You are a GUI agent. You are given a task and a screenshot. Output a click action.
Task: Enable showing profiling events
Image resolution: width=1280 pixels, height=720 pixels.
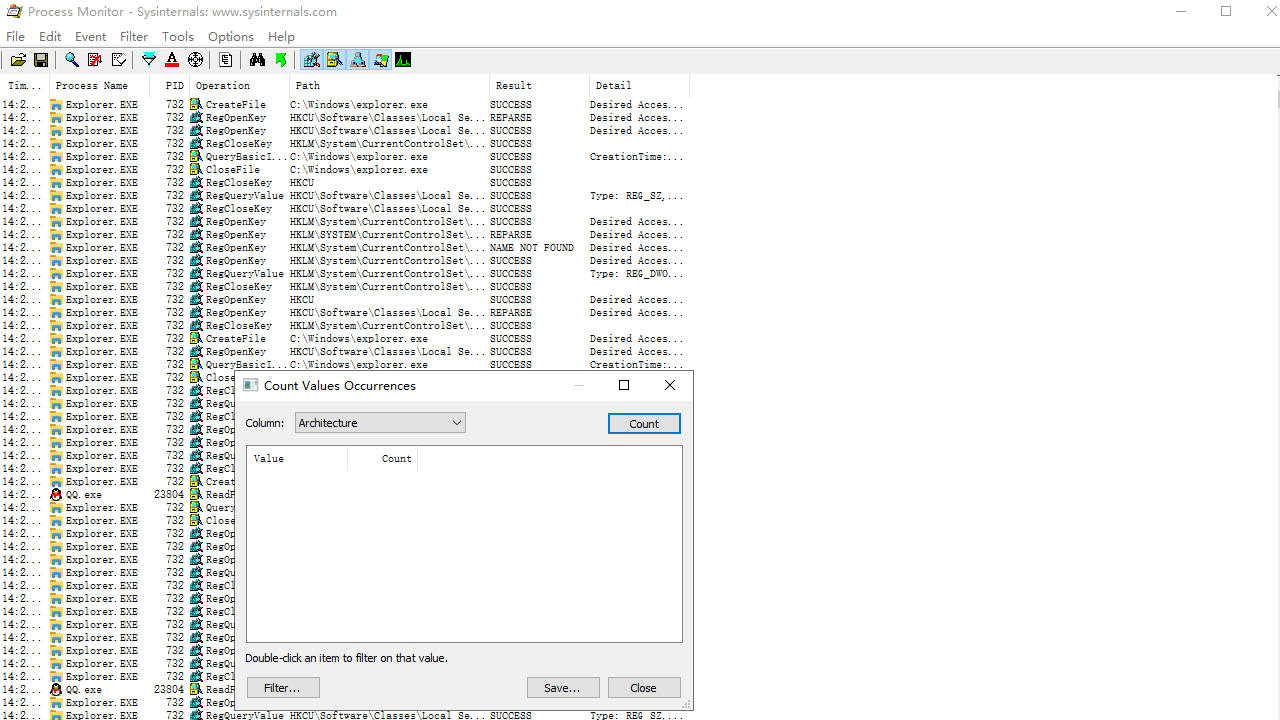pyautogui.click(x=403, y=59)
